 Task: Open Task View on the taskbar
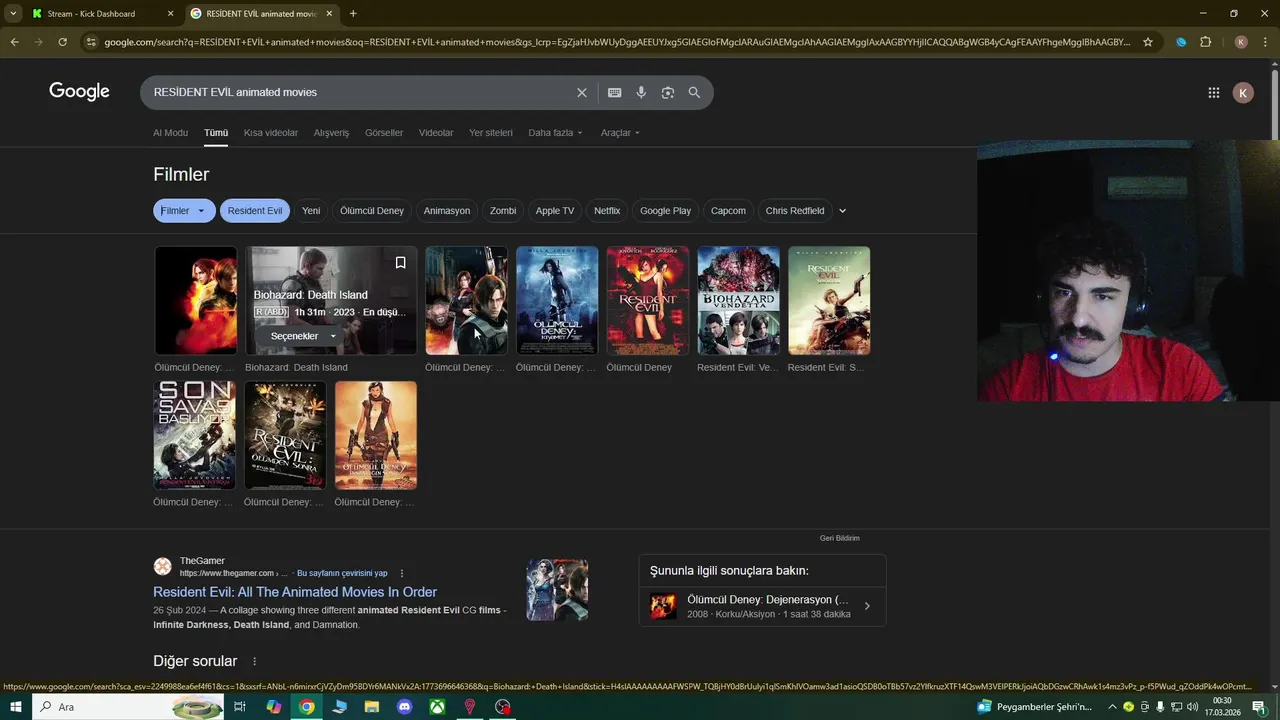240,707
